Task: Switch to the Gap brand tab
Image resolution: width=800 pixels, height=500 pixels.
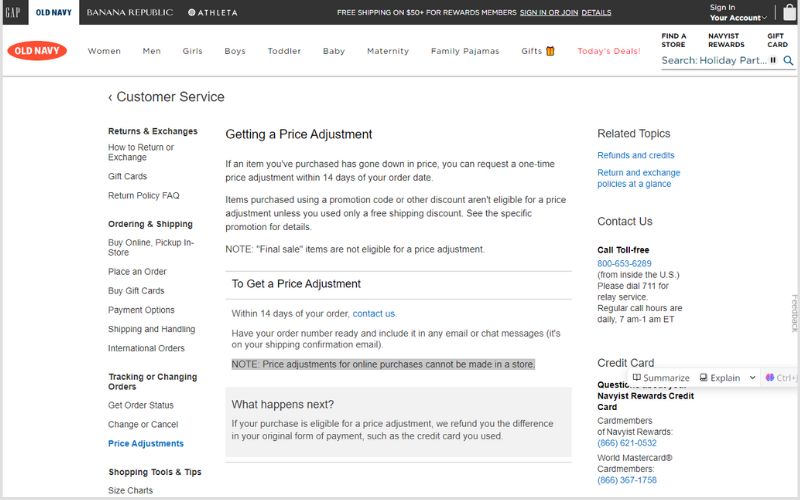Action: point(13,12)
